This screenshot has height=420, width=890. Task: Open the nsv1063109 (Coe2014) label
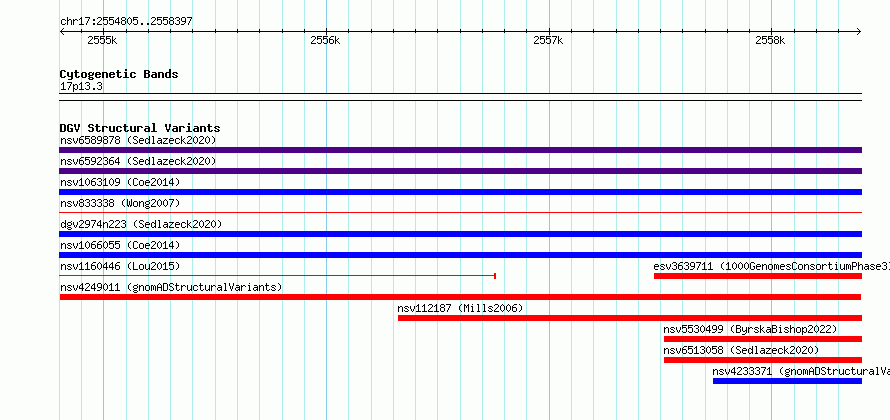[120, 182]
